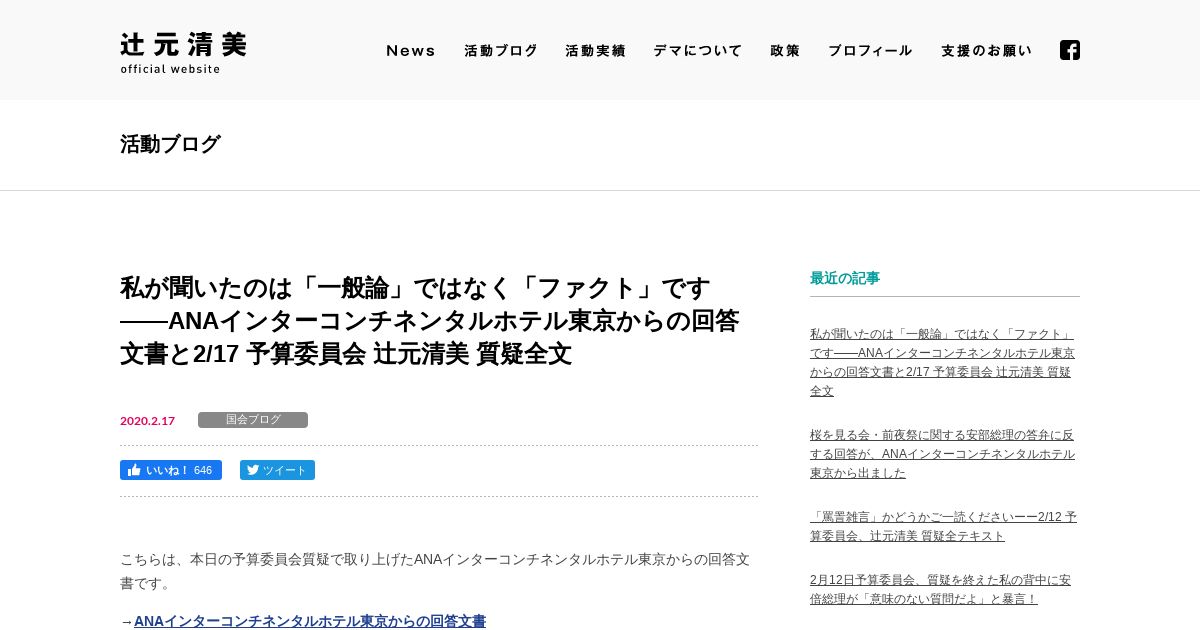Screen dimensions: 1200x630
Task: Open the Facebook icon in header
Action: tap(1070, 50)
